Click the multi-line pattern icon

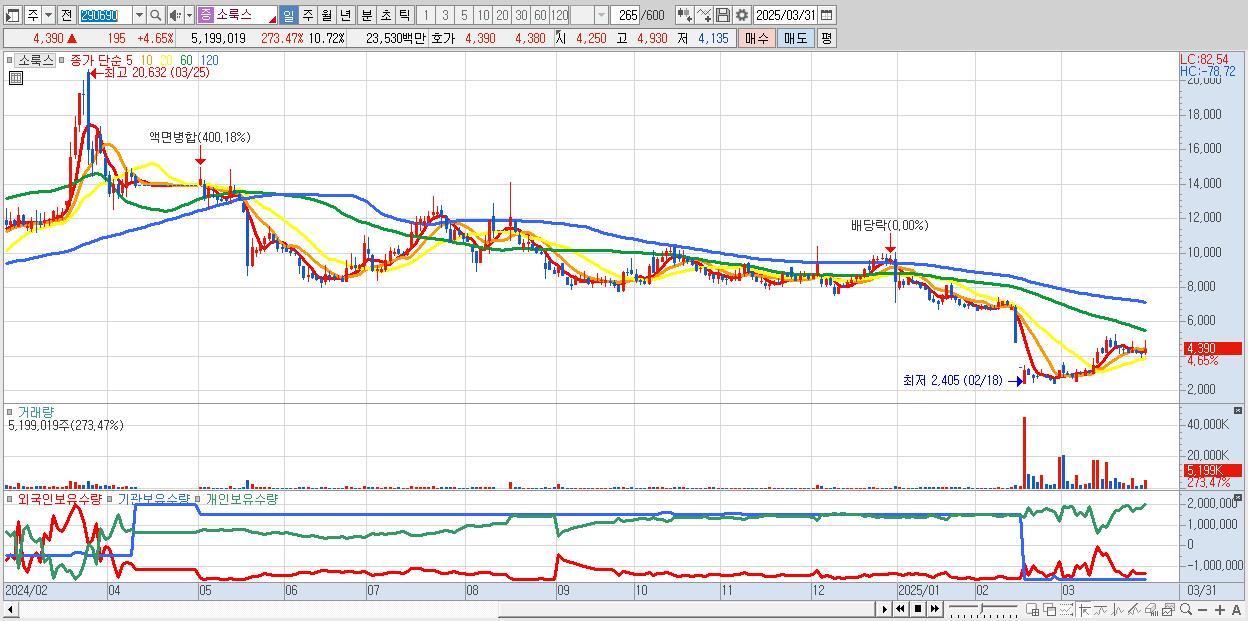tap(1134, 610)
